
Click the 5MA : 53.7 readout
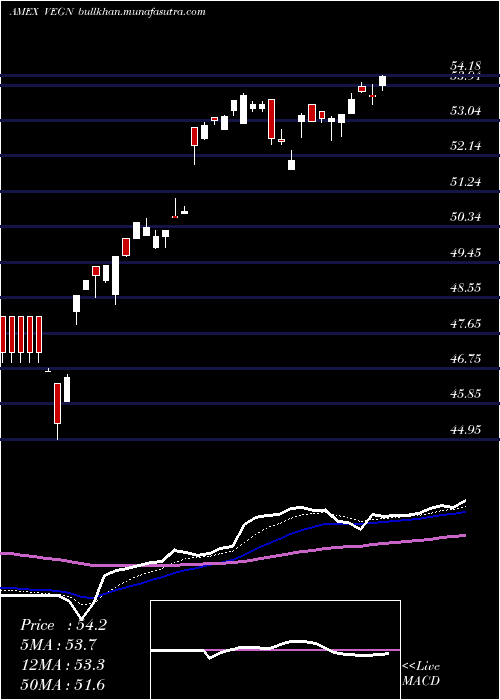[x=58, y=645]
